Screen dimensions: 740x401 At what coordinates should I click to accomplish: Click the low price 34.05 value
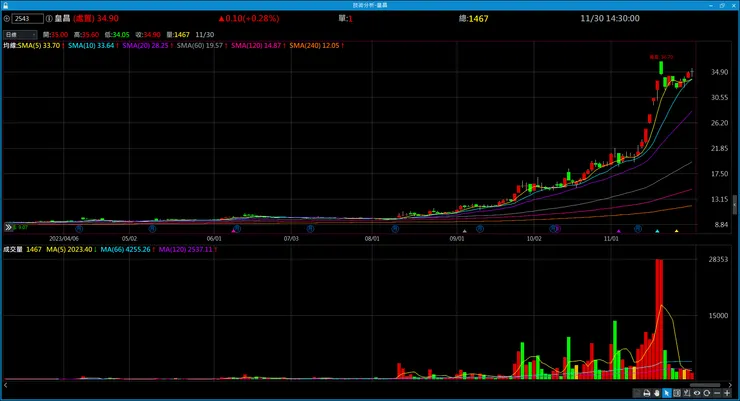point(121,35)
